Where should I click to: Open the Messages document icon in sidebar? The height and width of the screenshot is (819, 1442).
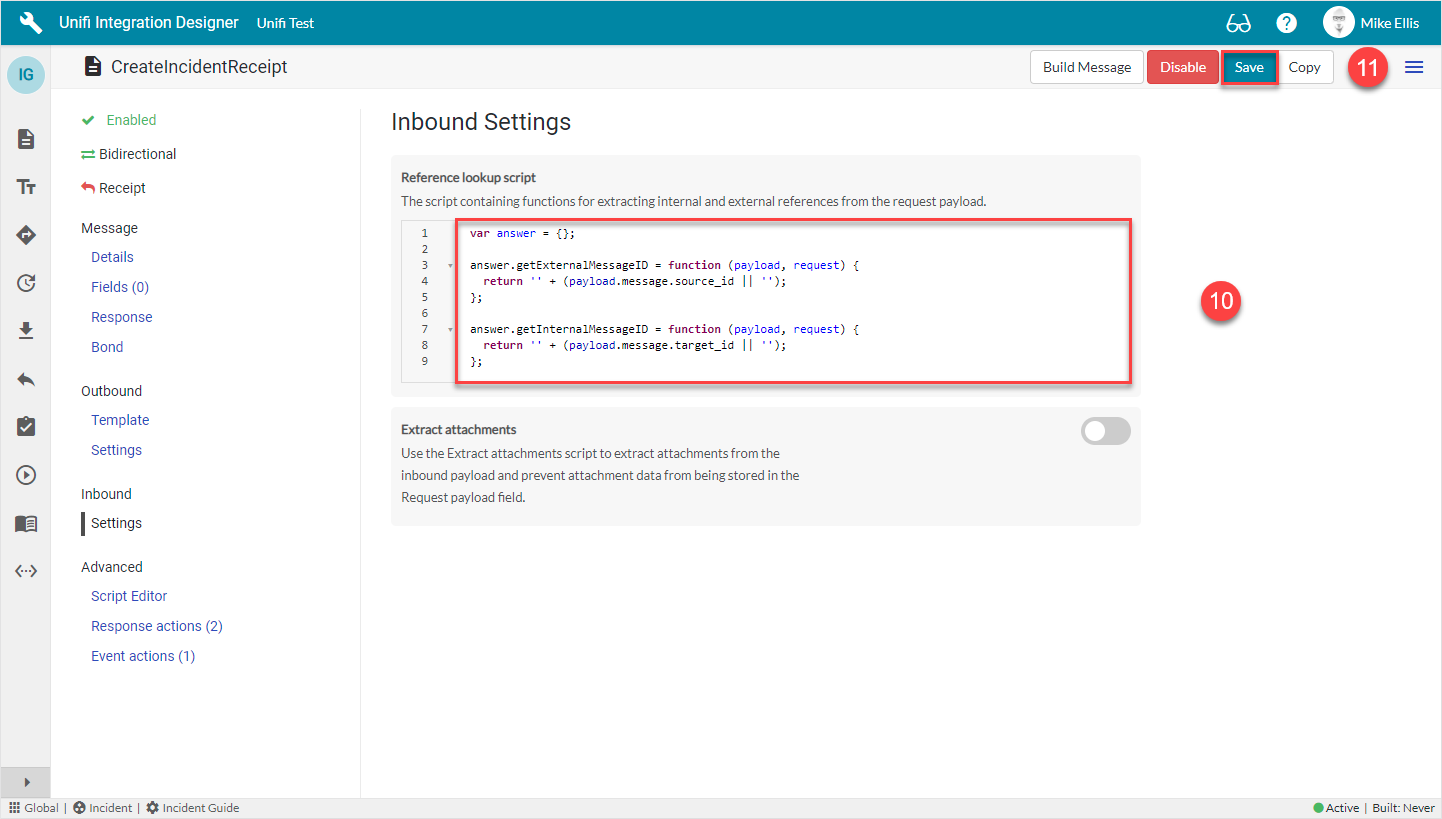[x=25, y=139]
